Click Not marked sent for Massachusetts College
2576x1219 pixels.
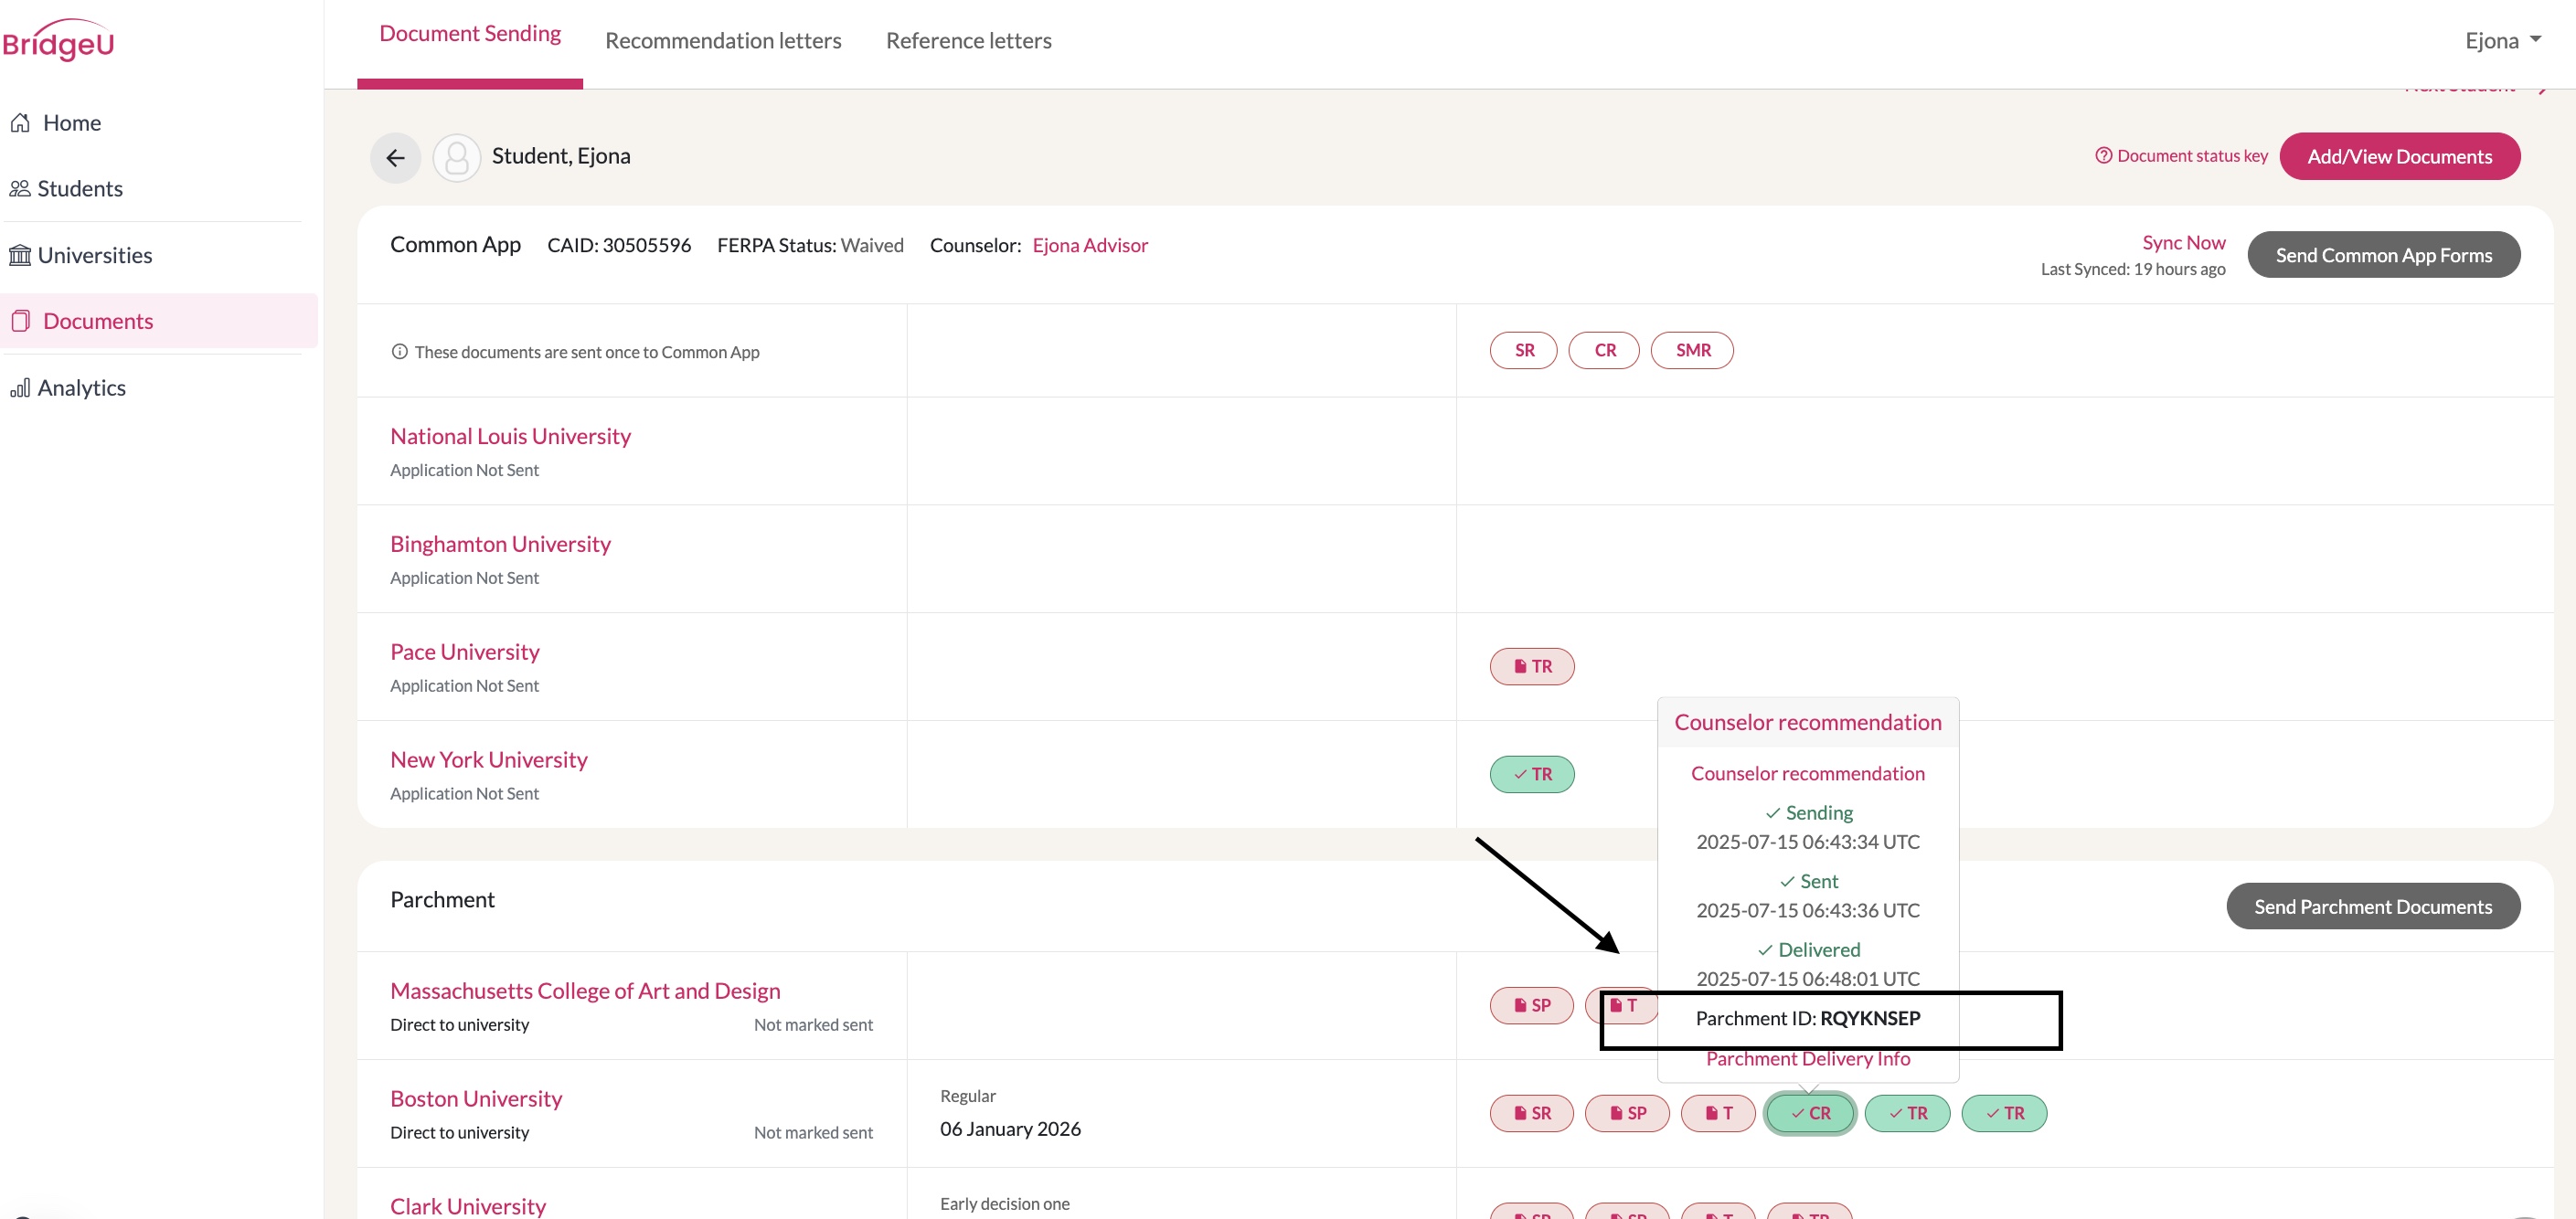813,1025
